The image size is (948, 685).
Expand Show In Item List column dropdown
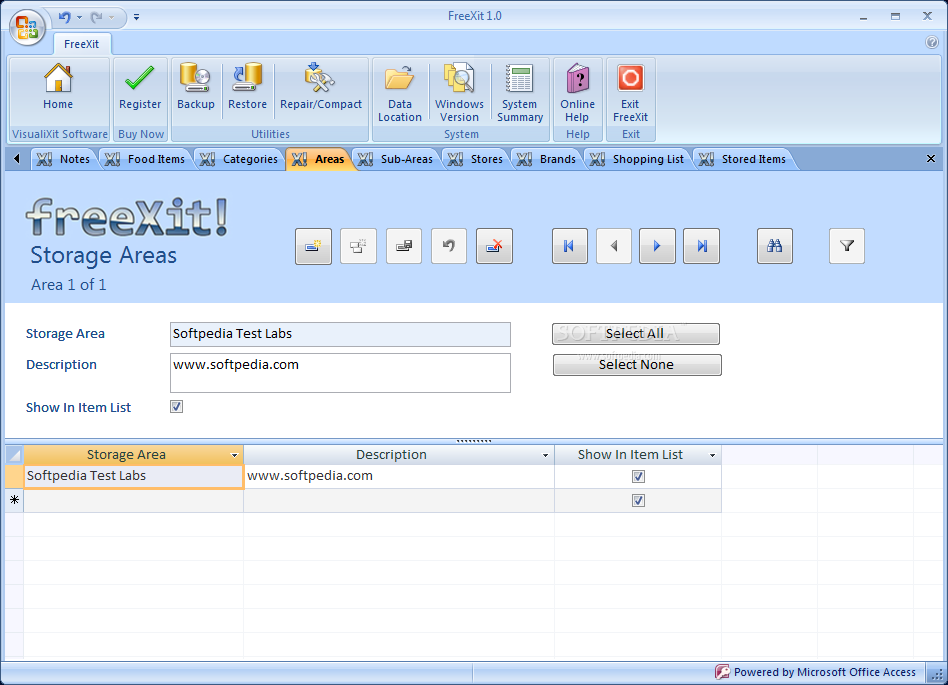pyautogui.click(x=712, y=455)
